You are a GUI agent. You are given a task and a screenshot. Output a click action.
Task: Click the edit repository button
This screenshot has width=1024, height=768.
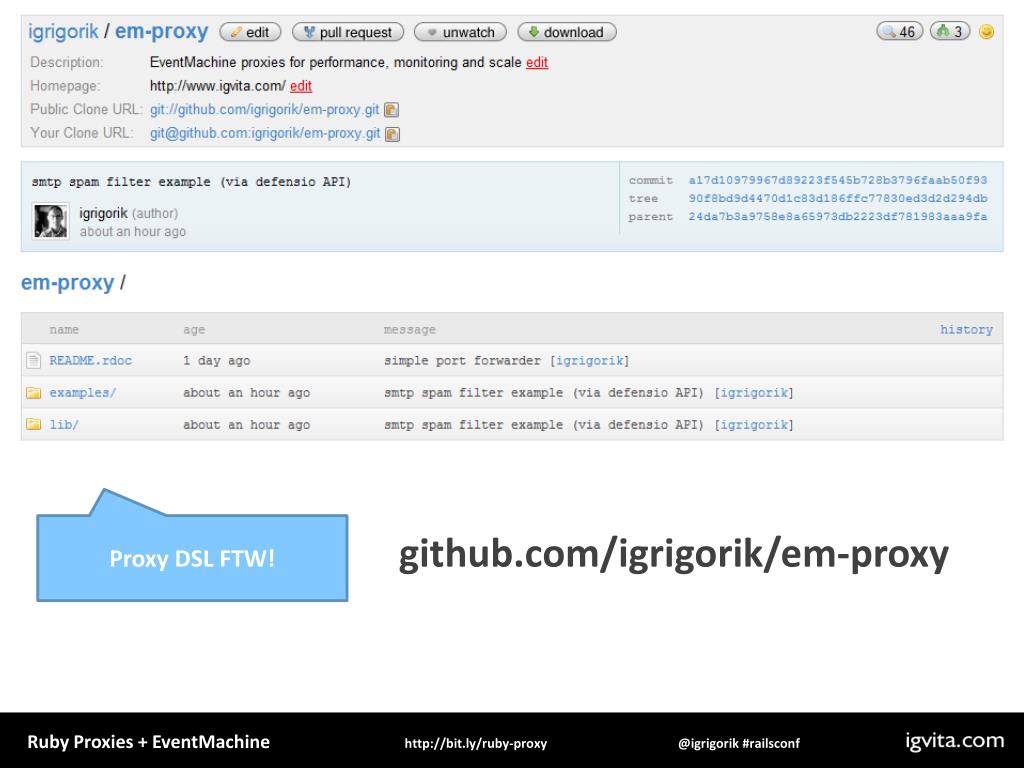pyautogui.click(x=250, y=32)
